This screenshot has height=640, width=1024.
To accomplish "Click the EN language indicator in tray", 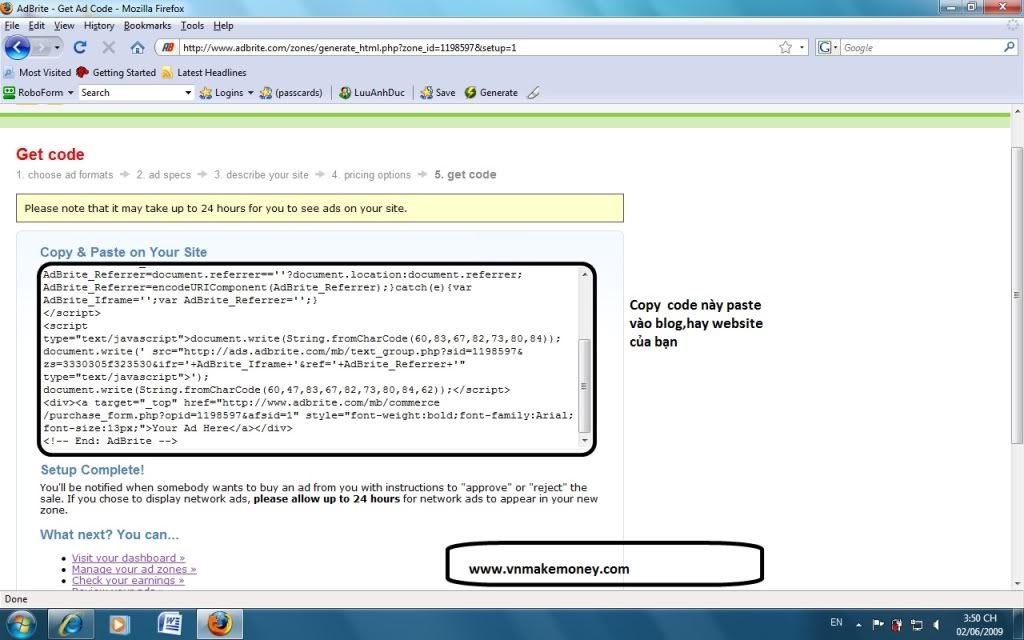I will [836, 623].
